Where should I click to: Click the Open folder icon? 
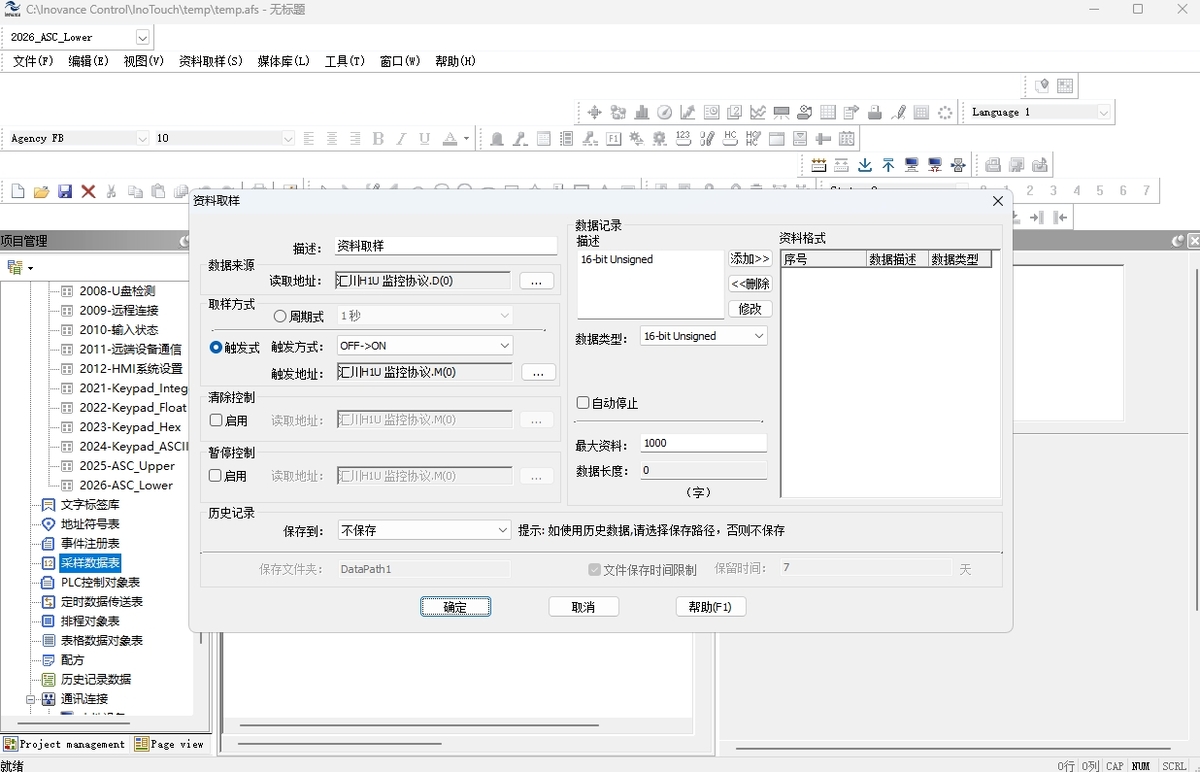(x=41, y=191)
